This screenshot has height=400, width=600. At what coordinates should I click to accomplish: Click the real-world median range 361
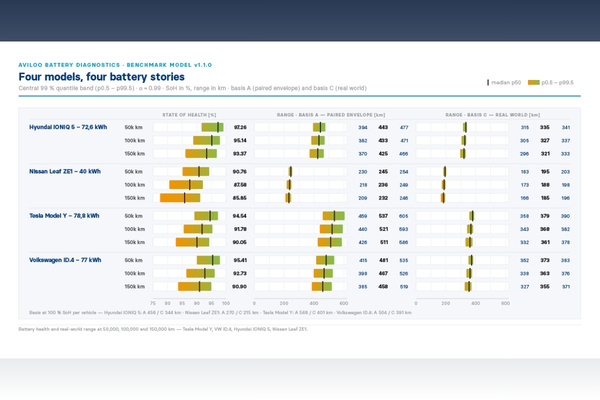point(545,242)
